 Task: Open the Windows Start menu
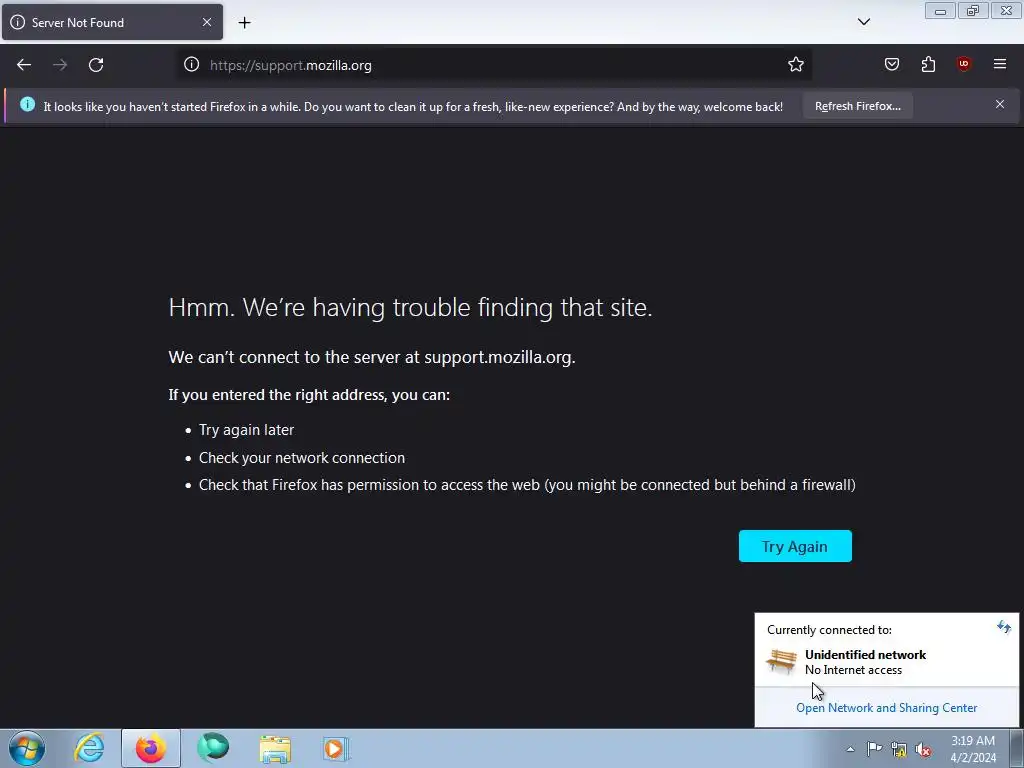point(27,748)
